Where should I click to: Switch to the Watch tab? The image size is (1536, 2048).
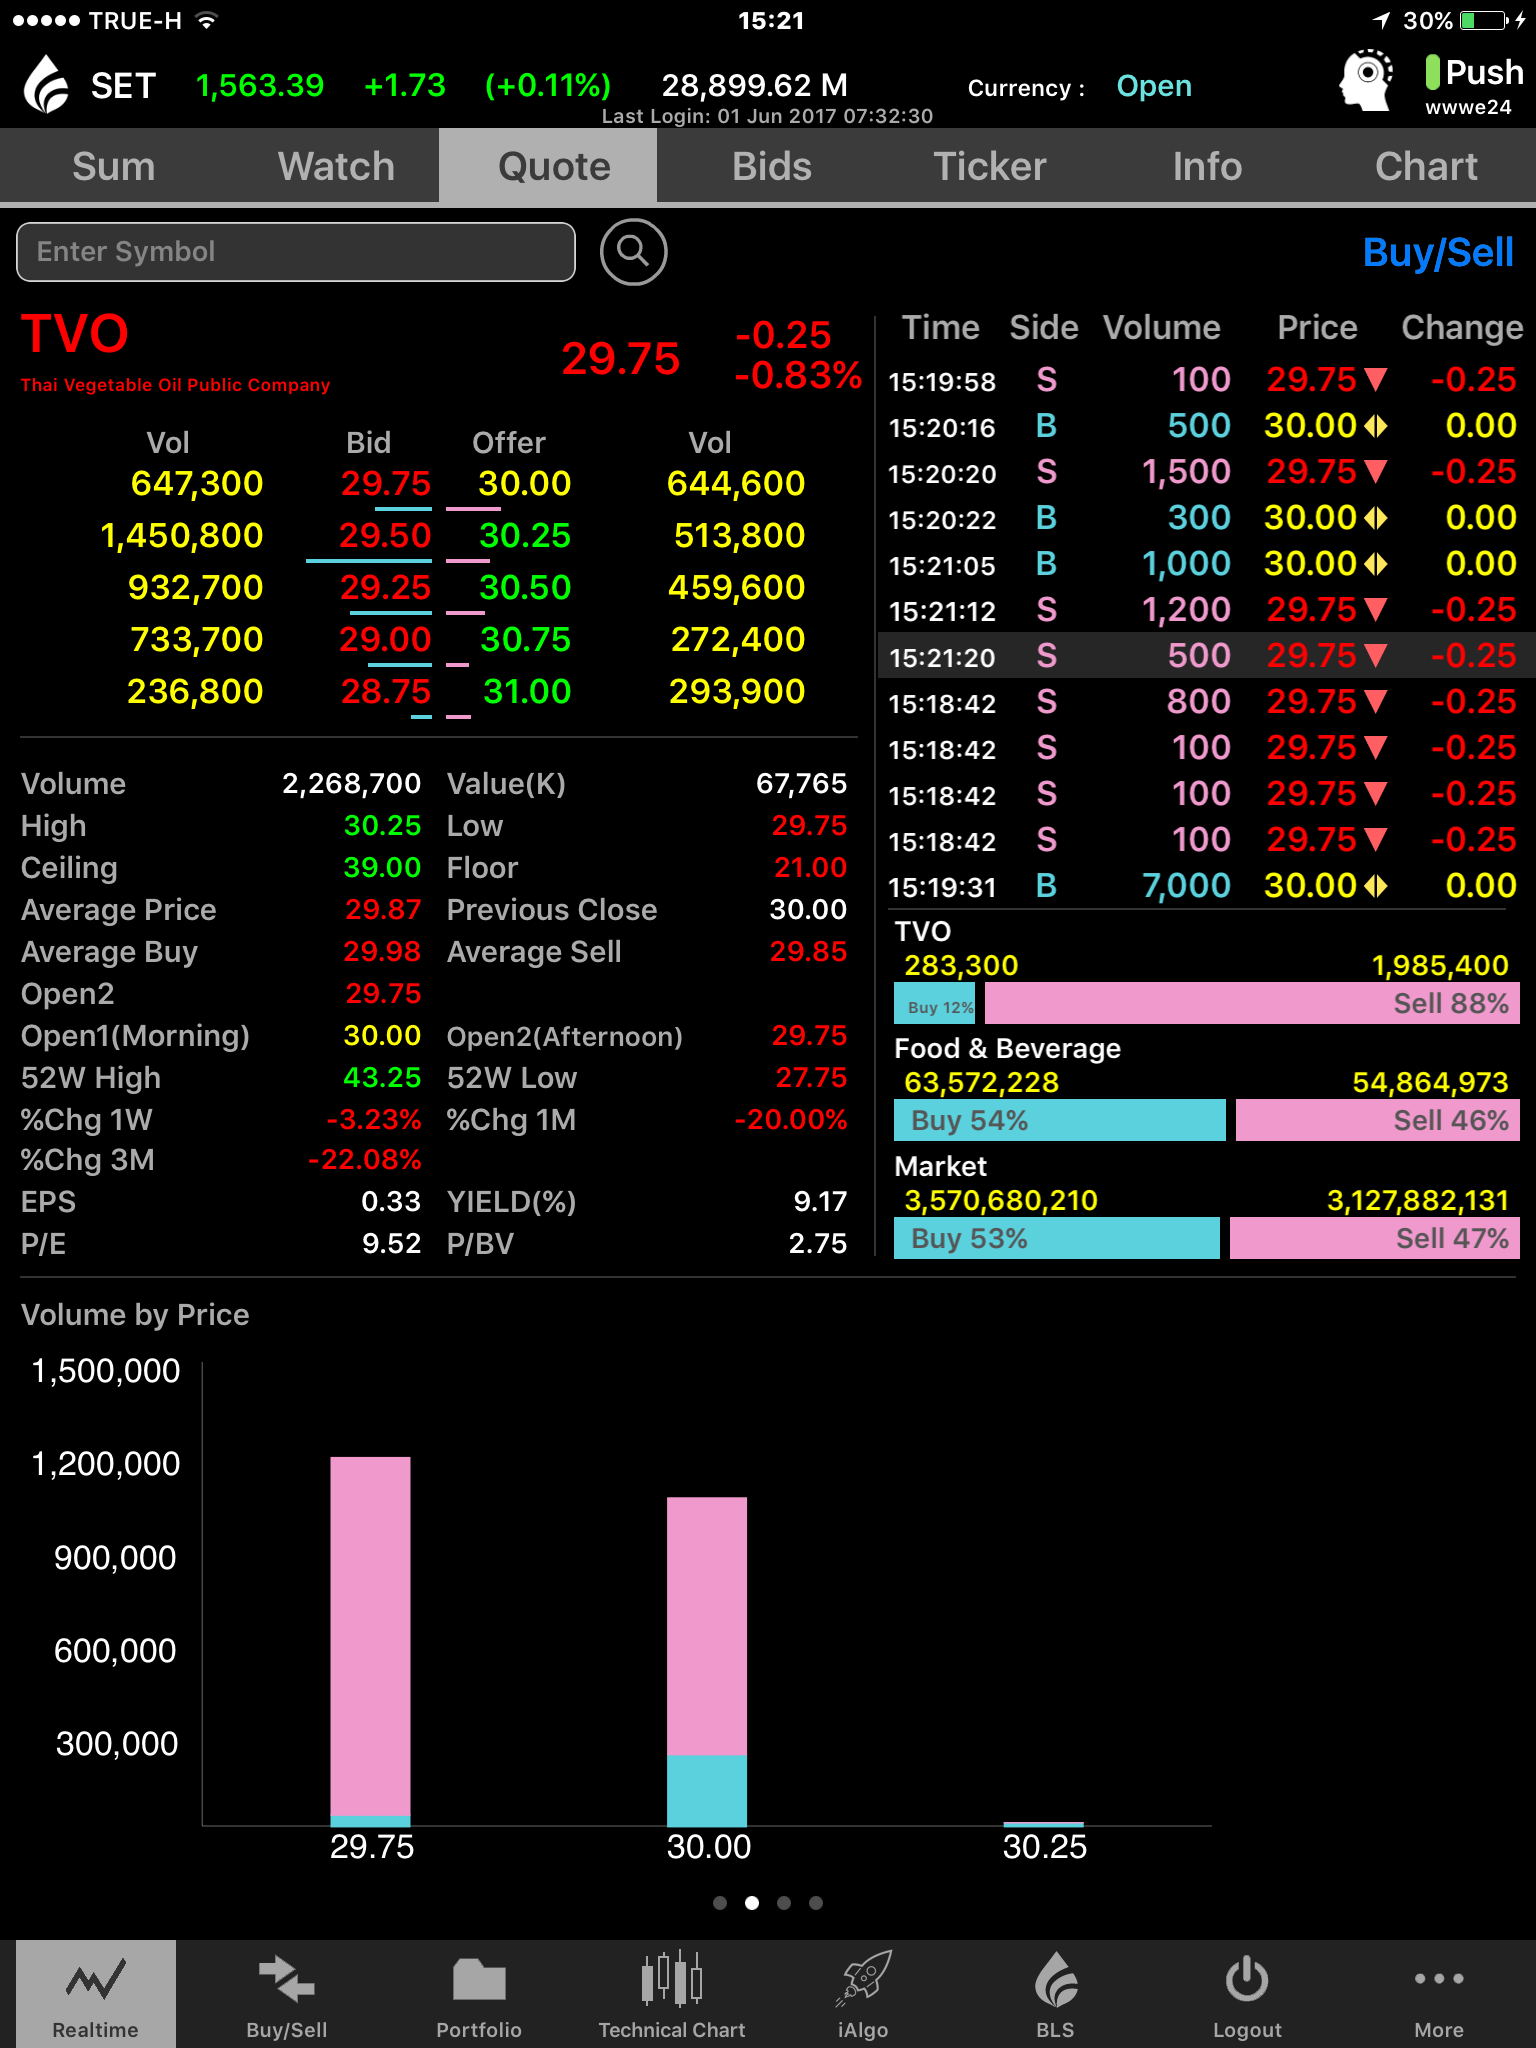point(336,166)
